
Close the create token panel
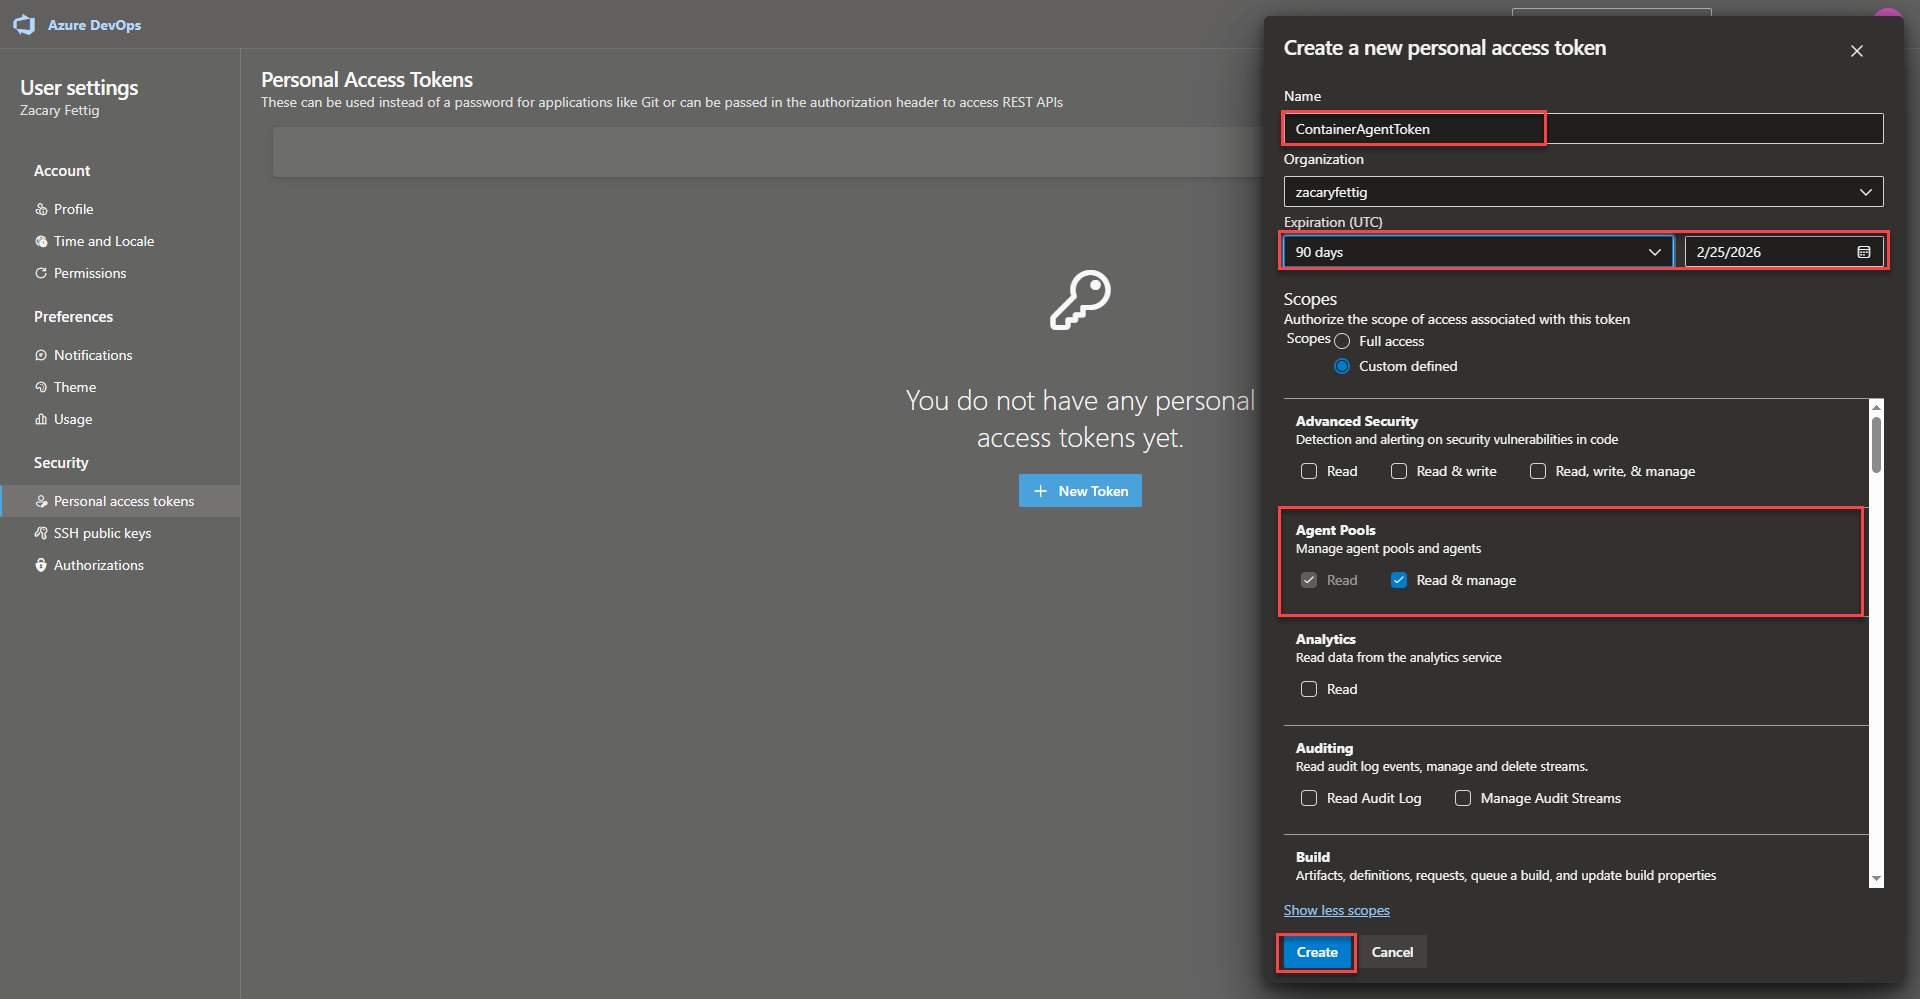point(1856,51)
